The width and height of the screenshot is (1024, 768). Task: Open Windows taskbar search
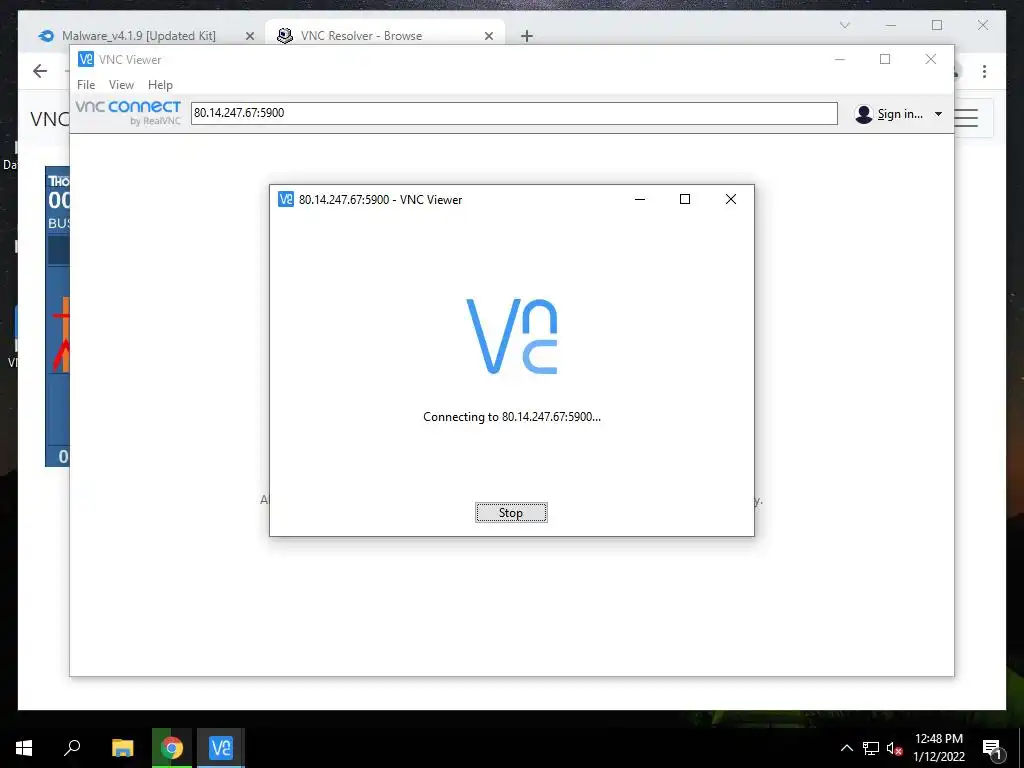(x=72, y=748)
